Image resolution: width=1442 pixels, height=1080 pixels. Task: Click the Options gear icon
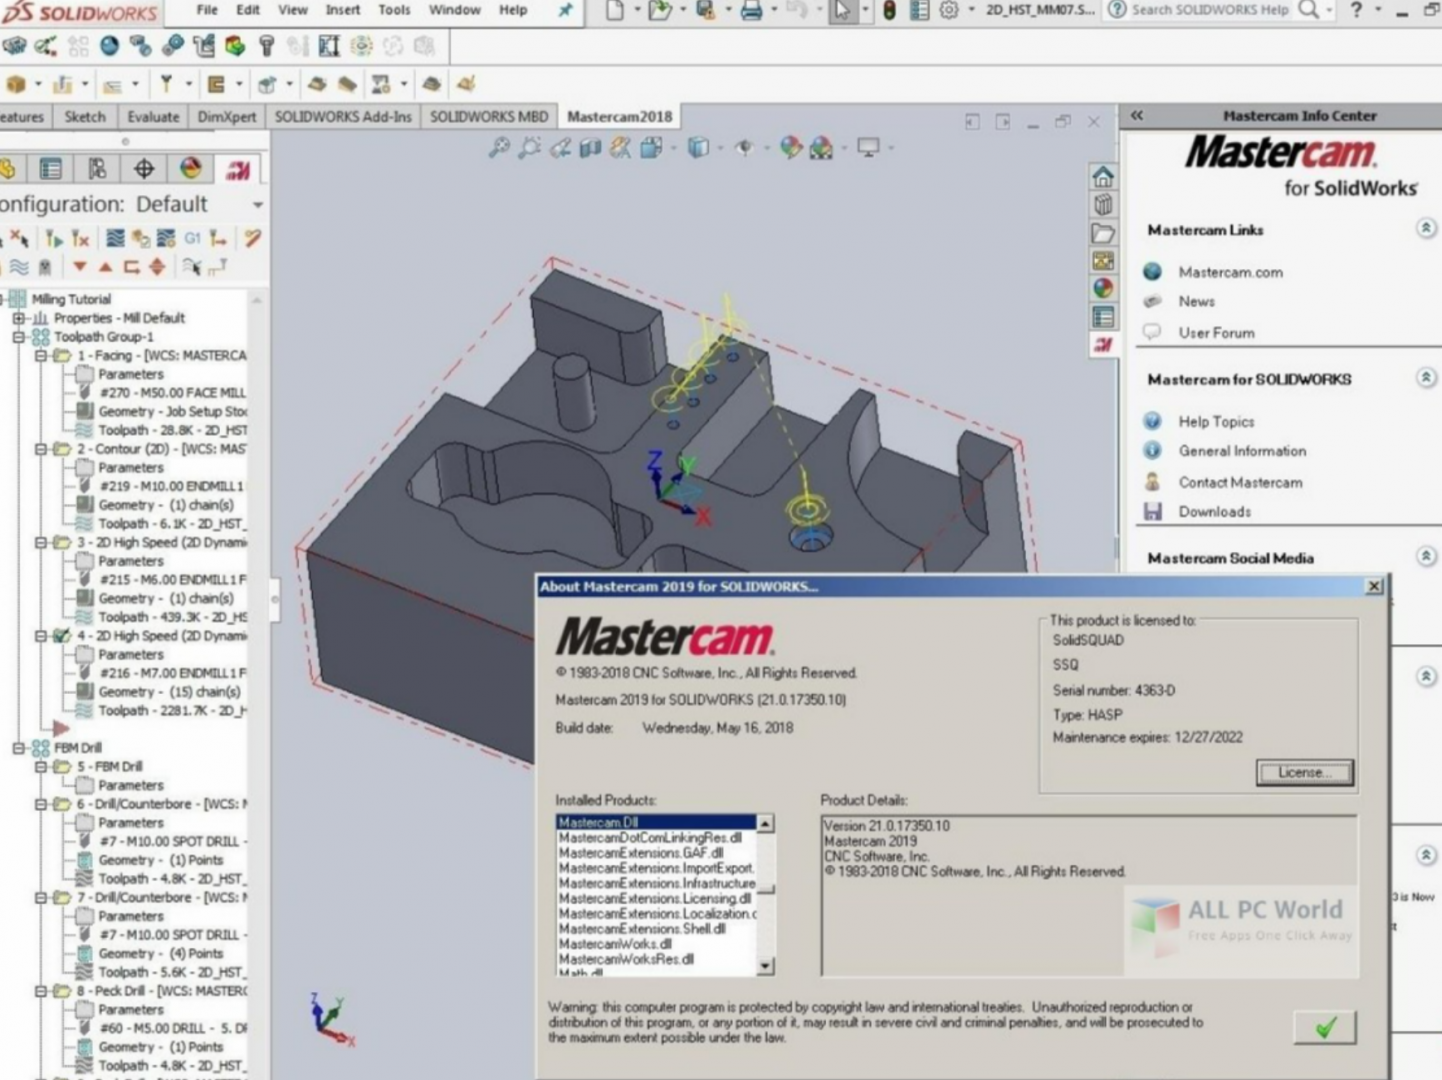pyautogui.click(x=948, y=11)
